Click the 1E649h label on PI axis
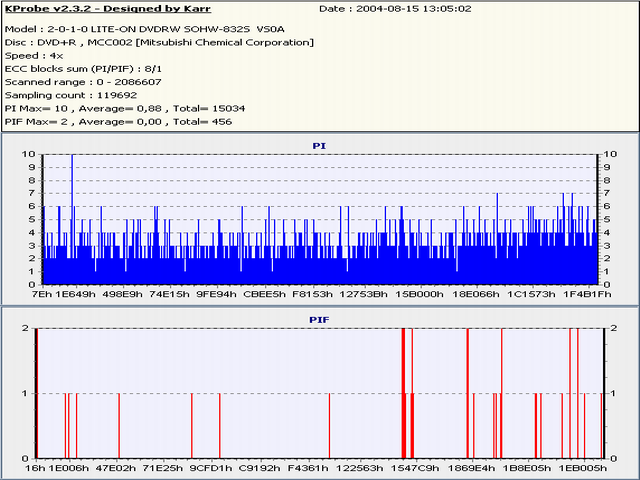 (x=75, y=294)
